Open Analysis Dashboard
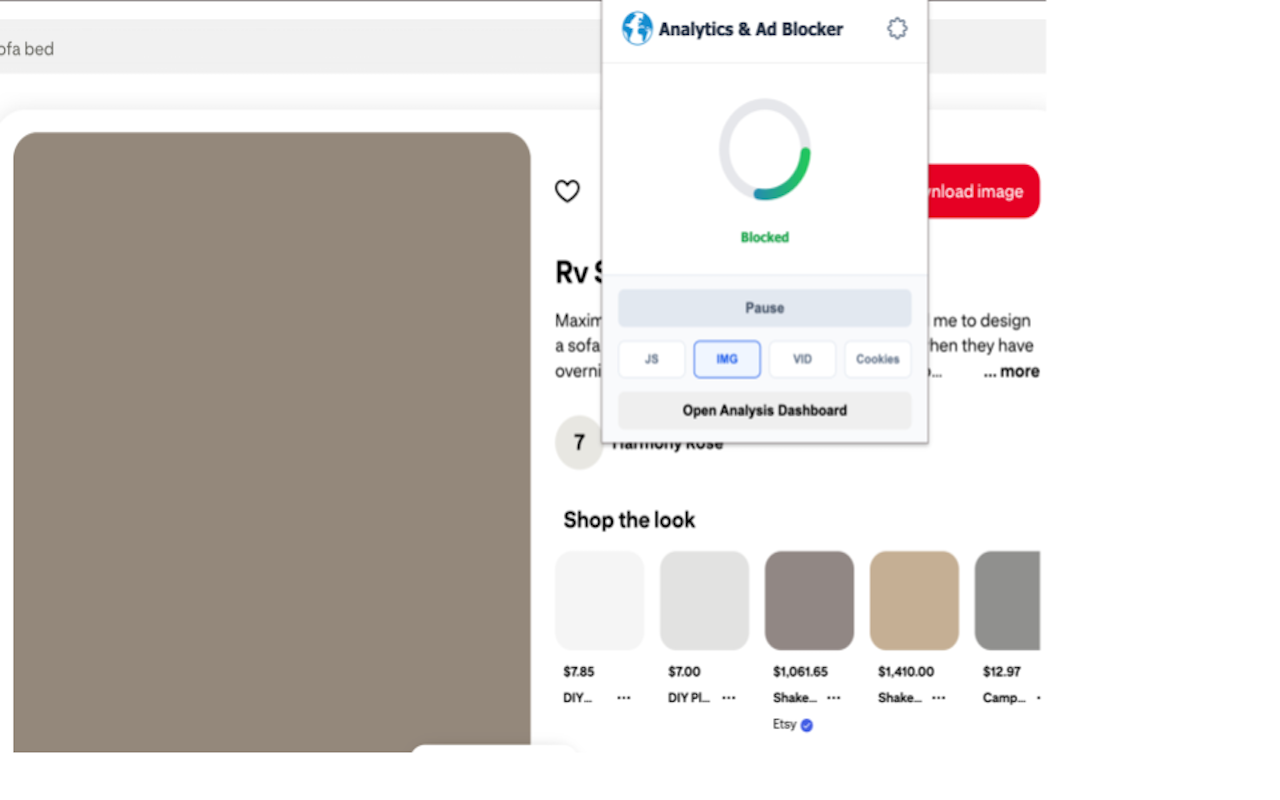This screenshot has width=1280, height=800. click(x=765, y=410)
